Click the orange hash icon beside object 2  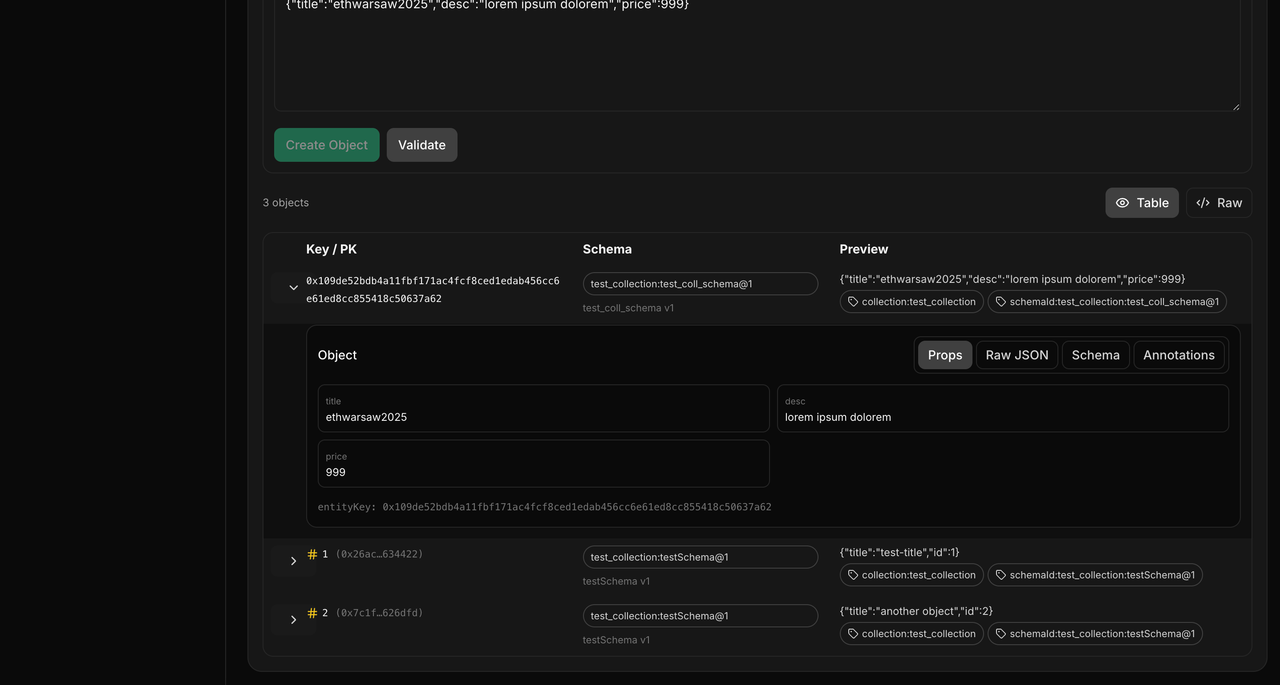(x=311, y=612)
